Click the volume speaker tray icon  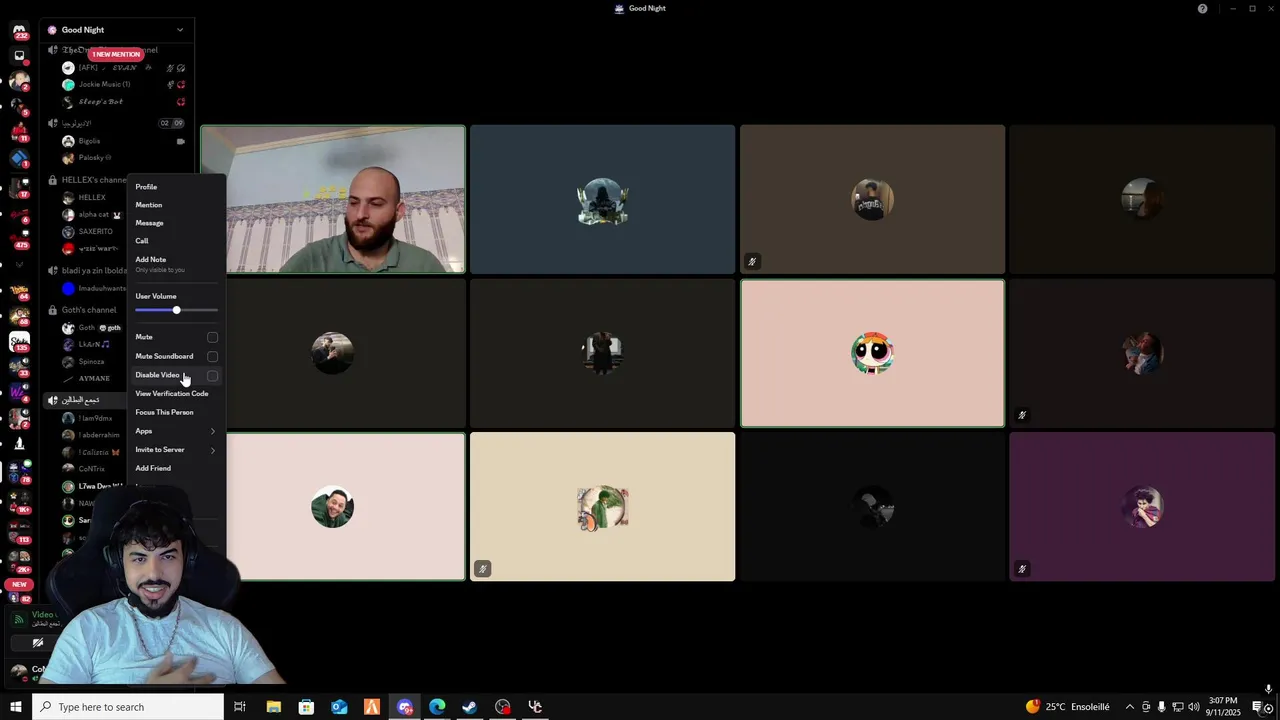1194,707
